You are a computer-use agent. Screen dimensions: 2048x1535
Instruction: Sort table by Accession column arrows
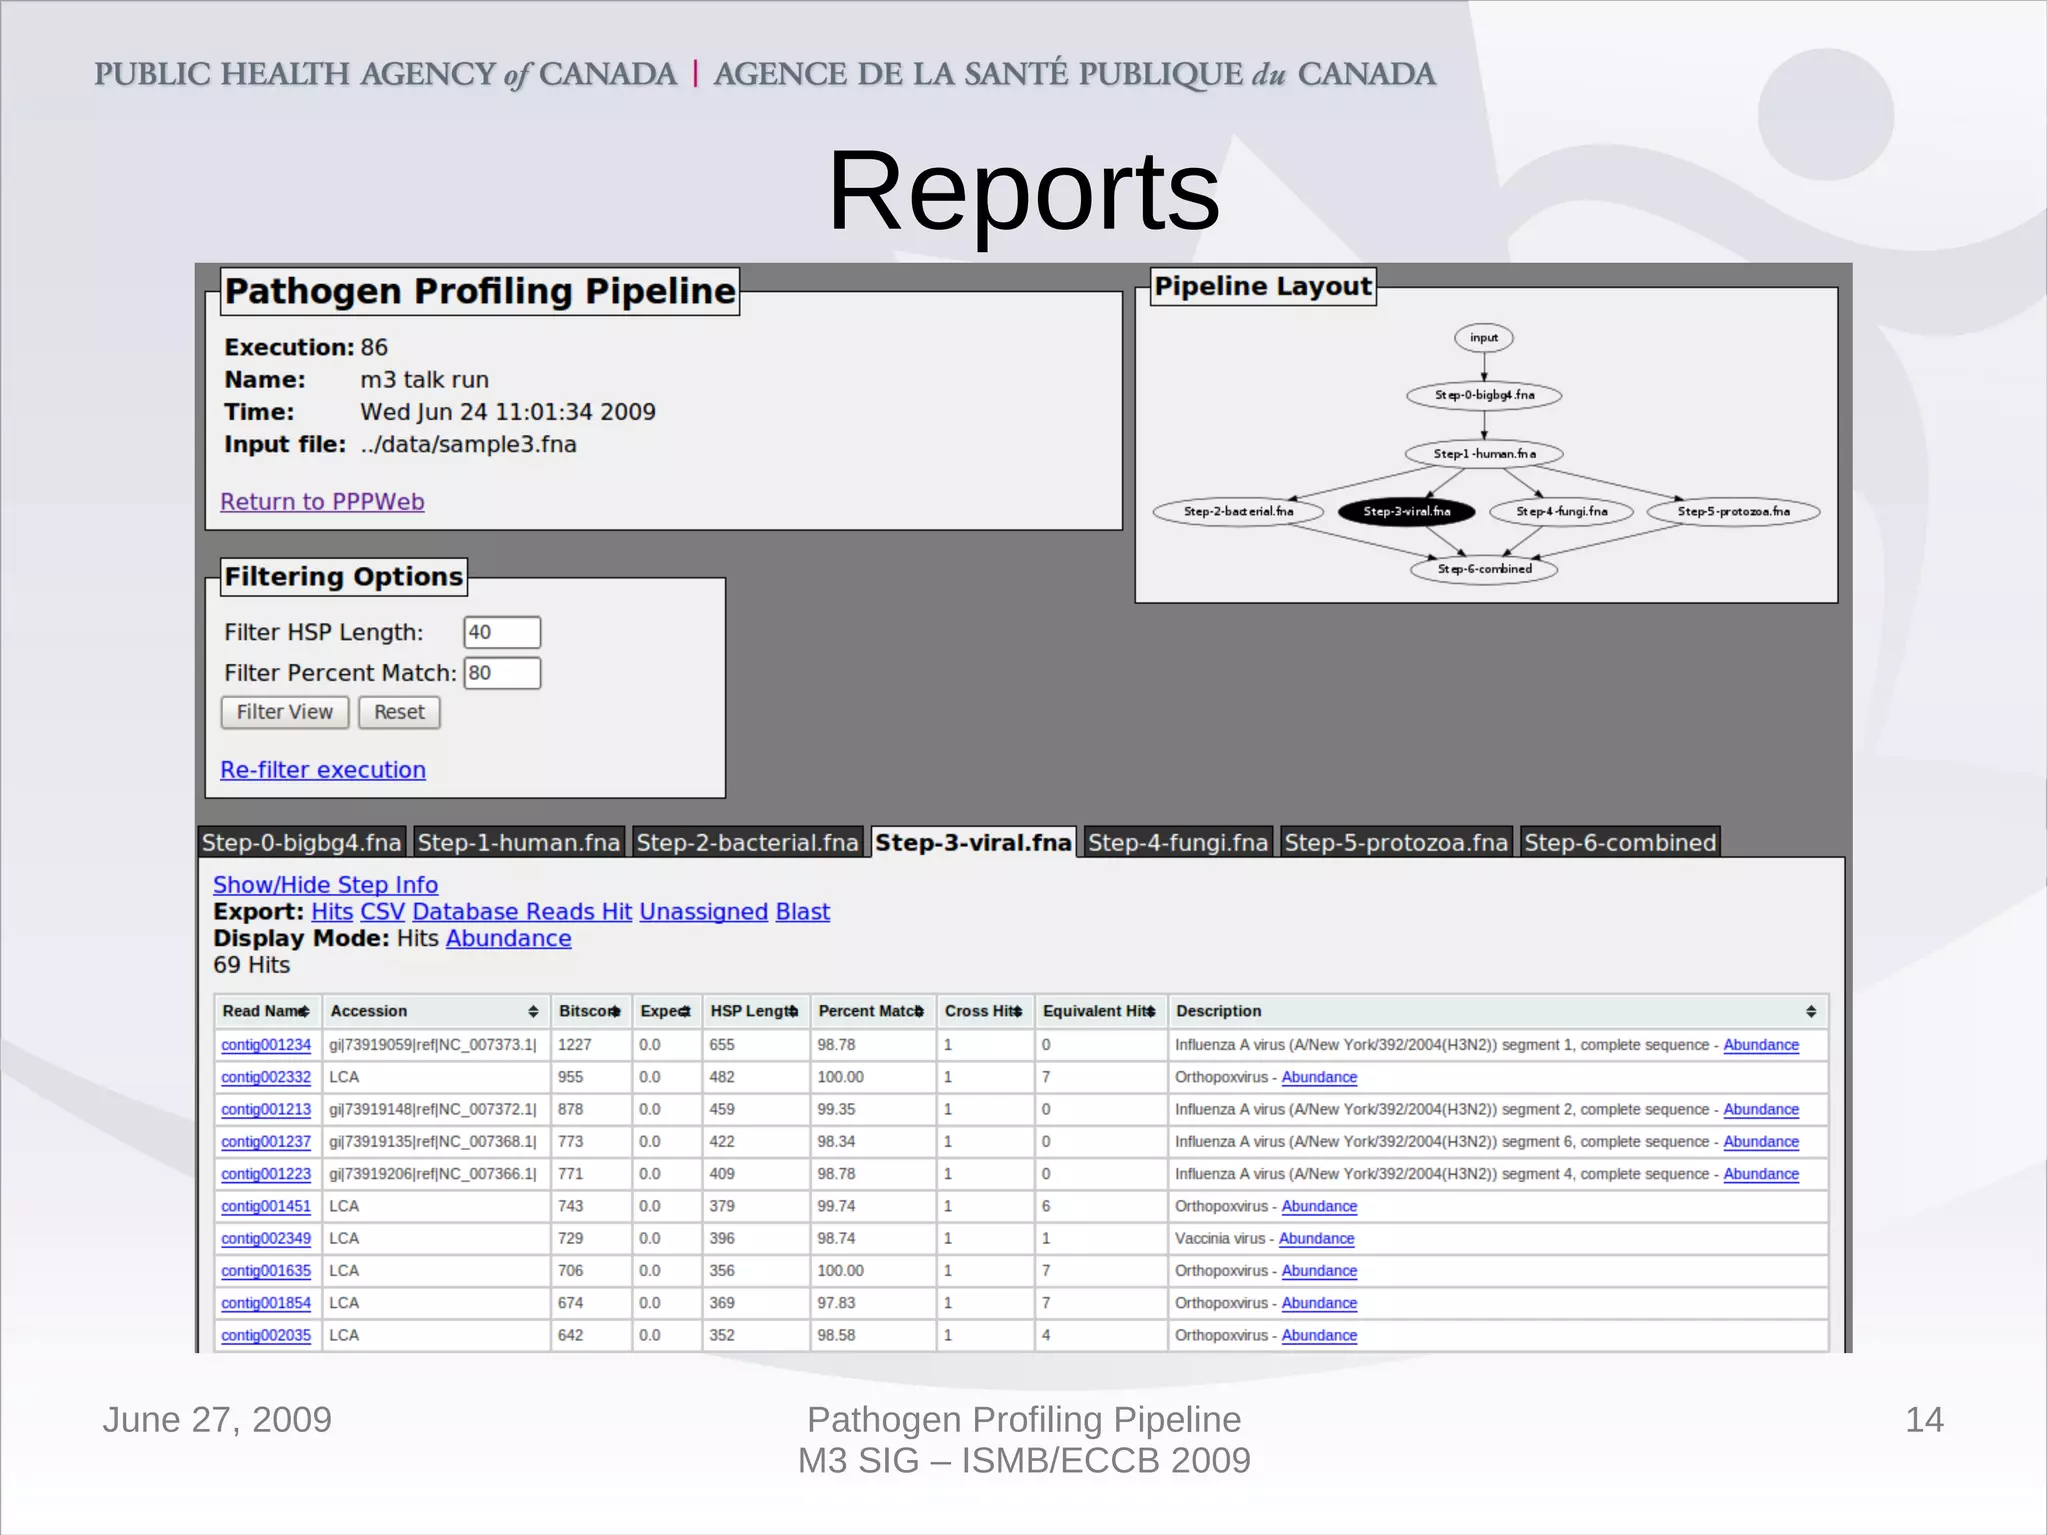pos(533,1012)
